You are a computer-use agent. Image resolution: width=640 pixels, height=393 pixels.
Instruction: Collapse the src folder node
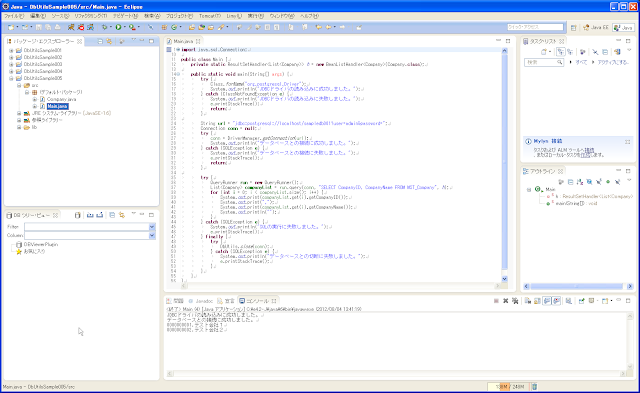point(19,85)
